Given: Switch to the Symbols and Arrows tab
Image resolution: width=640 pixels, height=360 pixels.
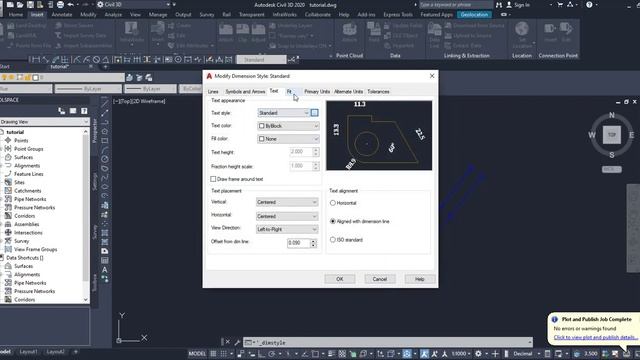Looking at the screenshot, I should [245, 91].
